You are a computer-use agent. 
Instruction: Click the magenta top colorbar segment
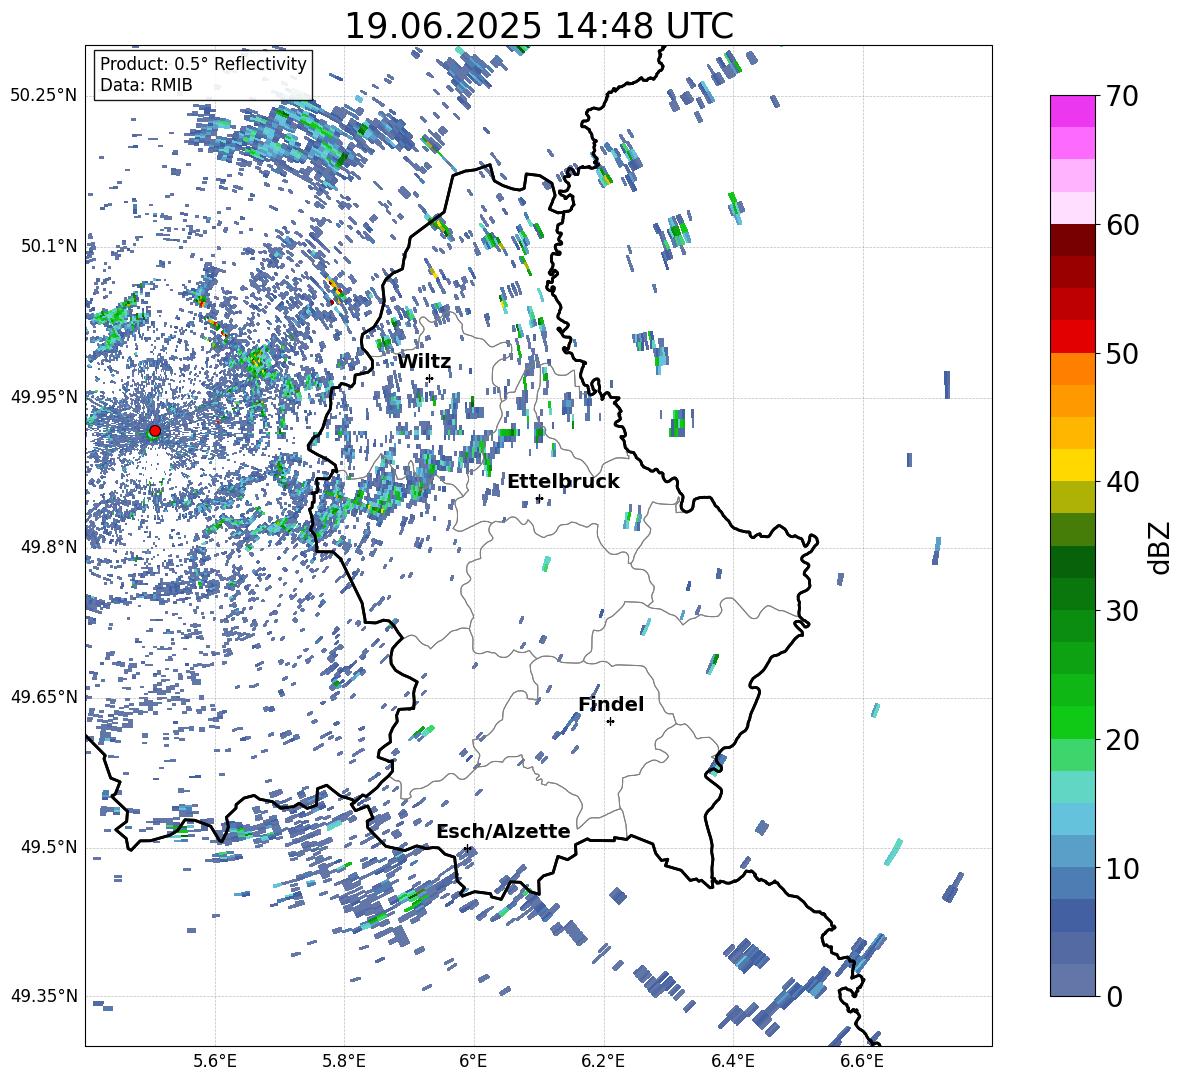click(1073, 112)
